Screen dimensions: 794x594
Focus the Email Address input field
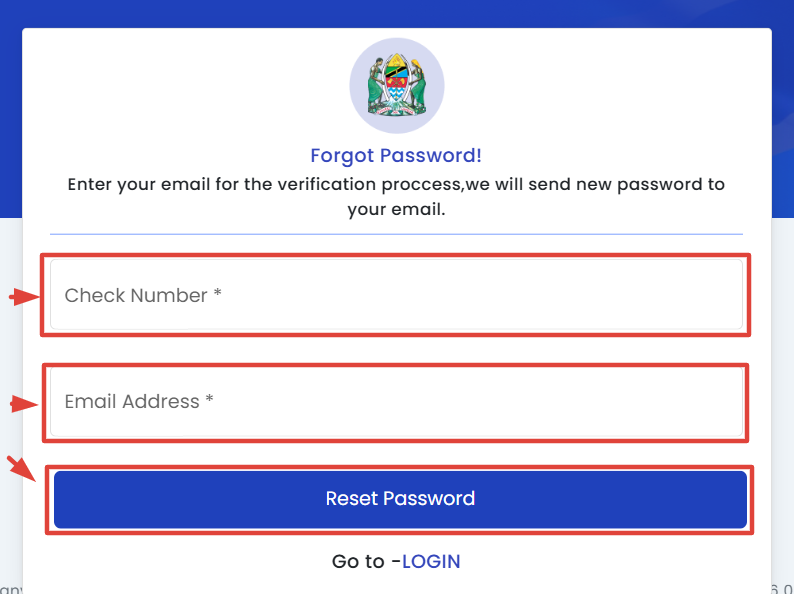pyautogui.click(x=396, y=402)
